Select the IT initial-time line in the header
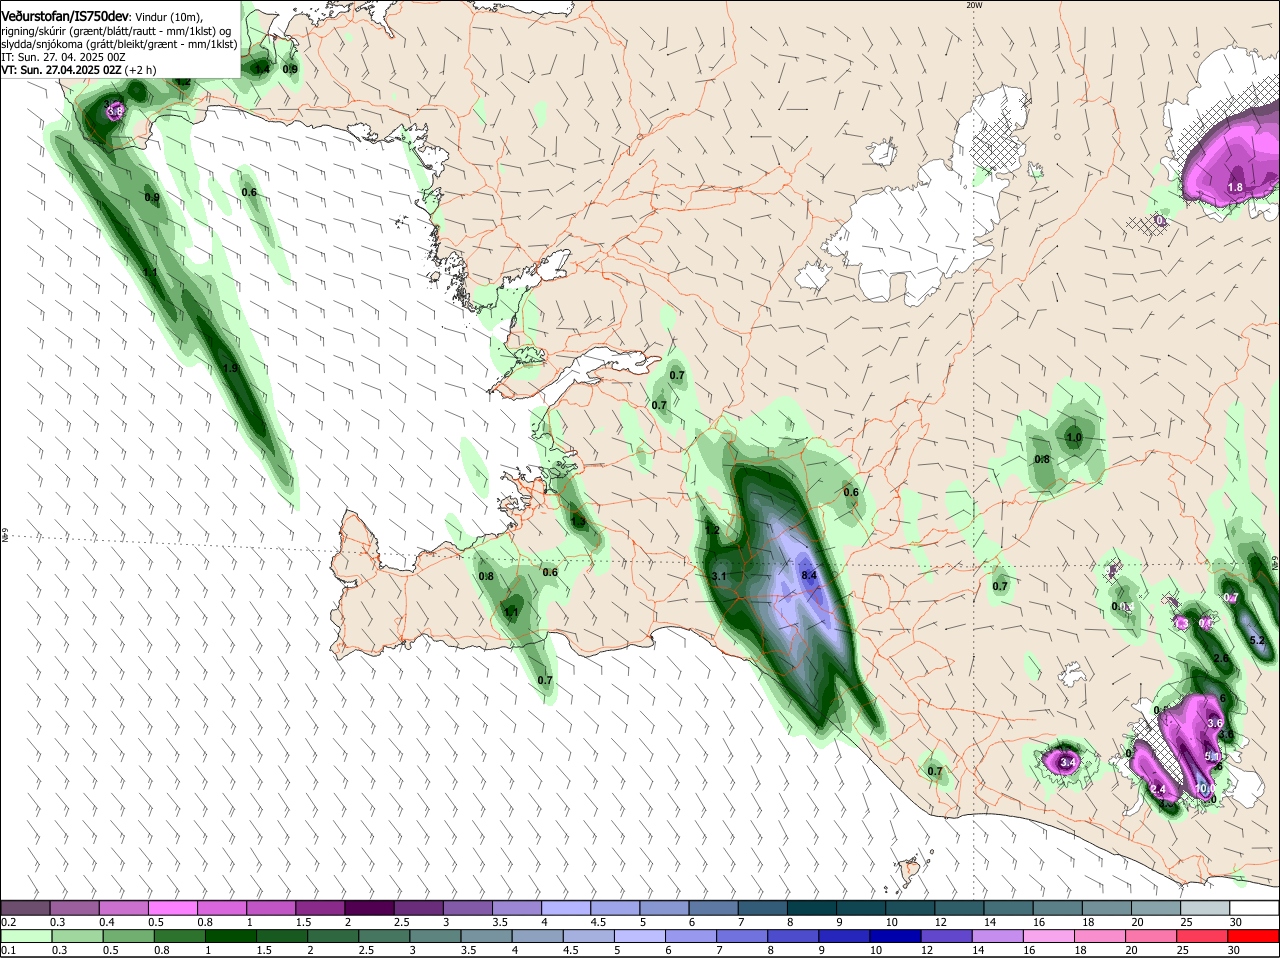The height and width of the screenshot is (958, 1280). (x=63, y=58)
